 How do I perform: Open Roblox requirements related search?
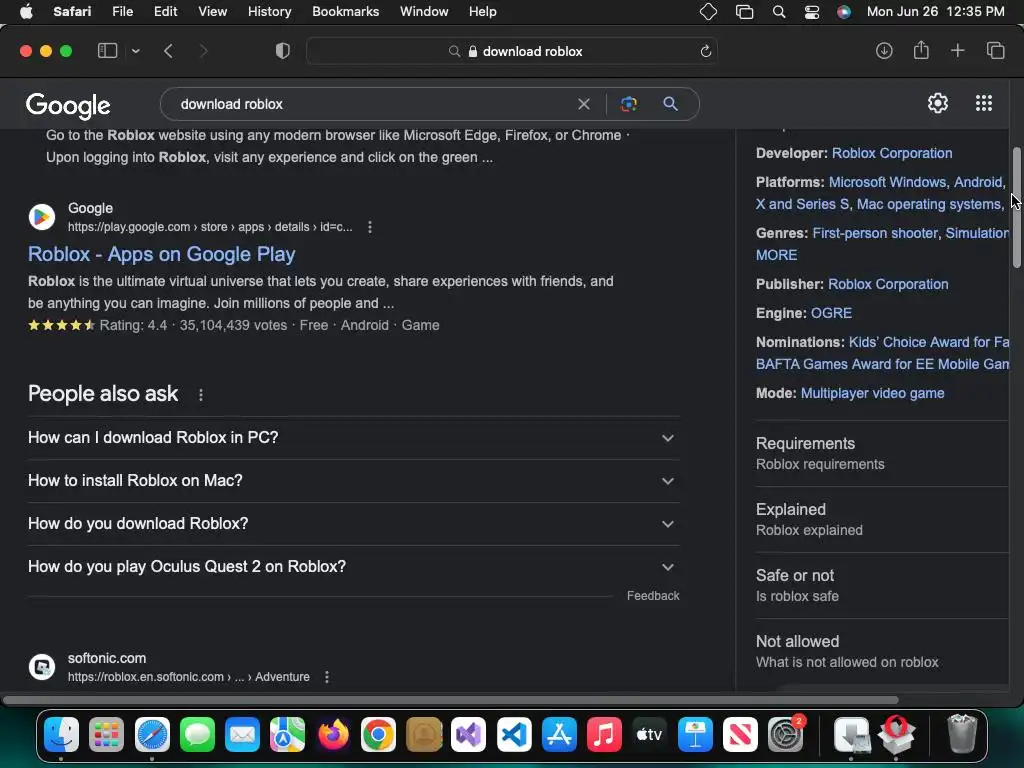click(882, 453)
